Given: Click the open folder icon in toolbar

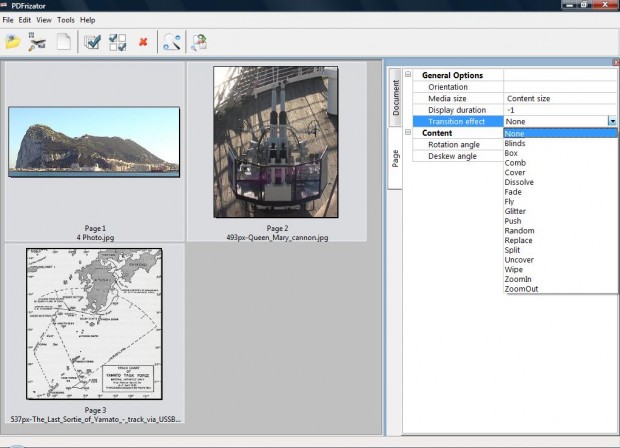Looking at the screenshot, I should tap(13, 42).
